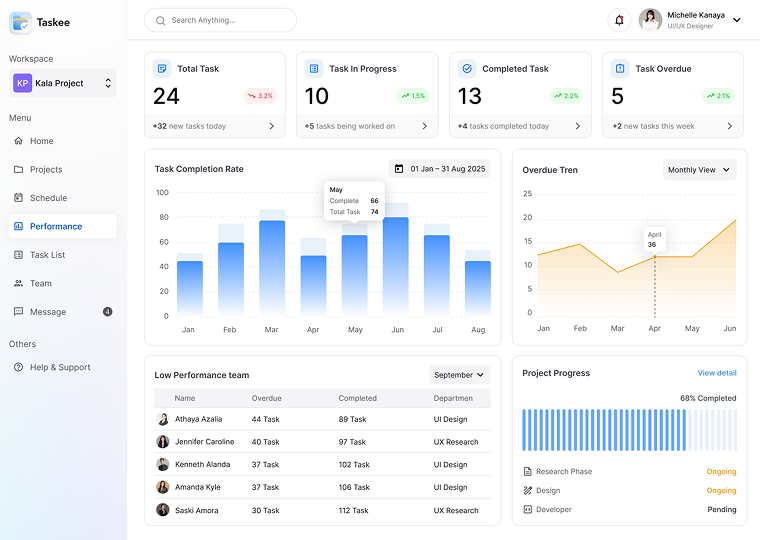This screenshot has width=760, height=540.
Task: Open Help & Support
Action: [x=63, y=367]
